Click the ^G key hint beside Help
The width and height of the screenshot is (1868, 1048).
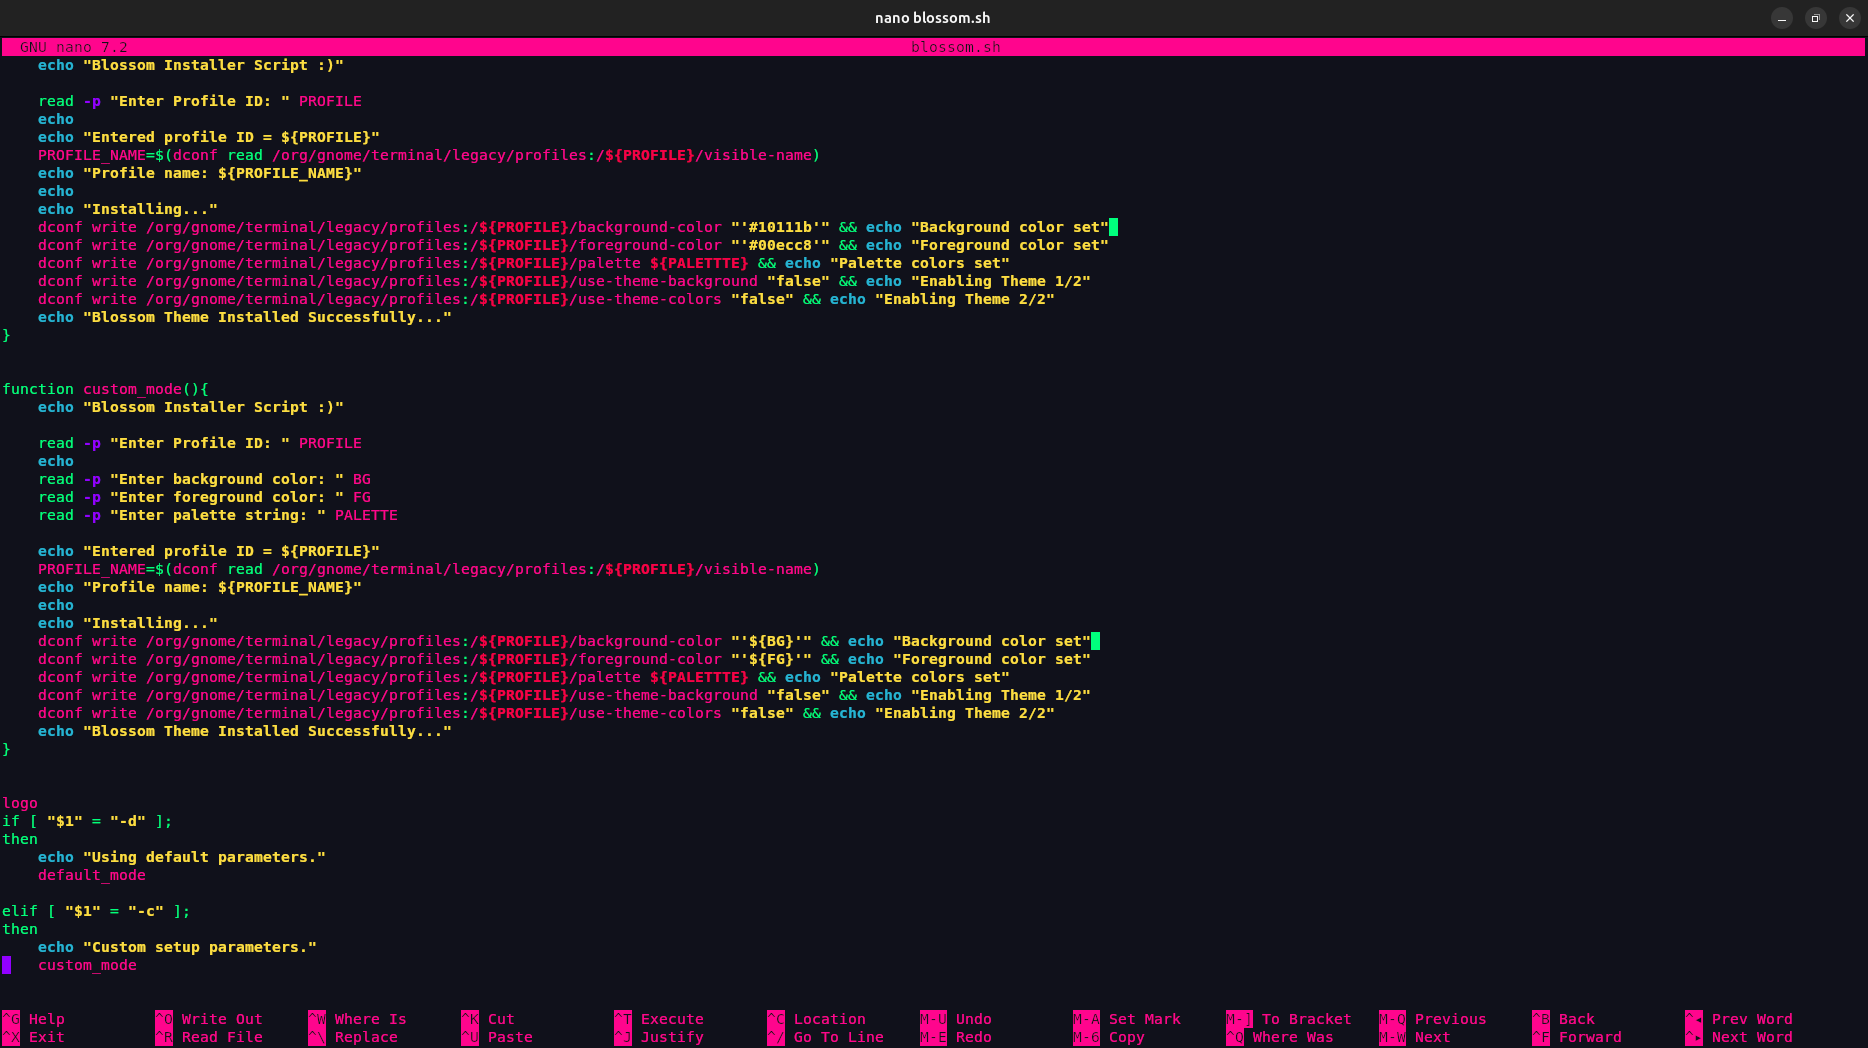tap(11, 1019)
